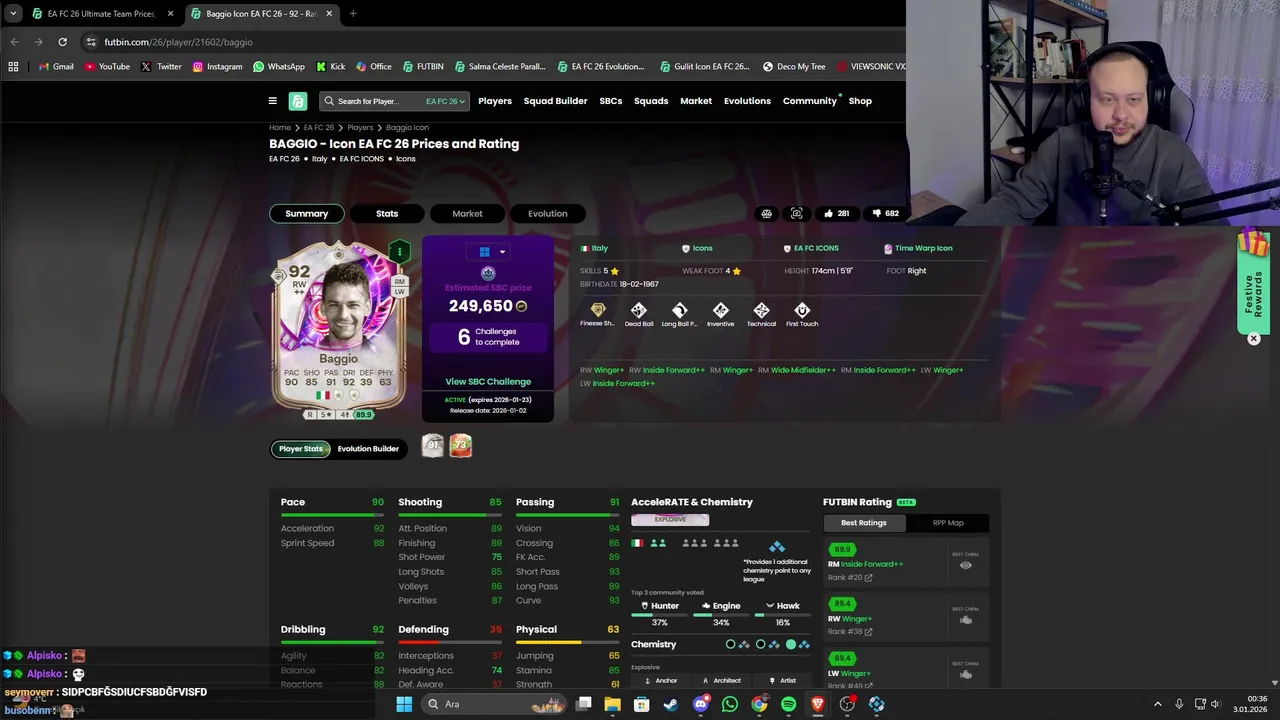Image resolution: width=1280 pixels, height=720 pixels.
Task: Click the Windows Start button
Action: point(404,704)
